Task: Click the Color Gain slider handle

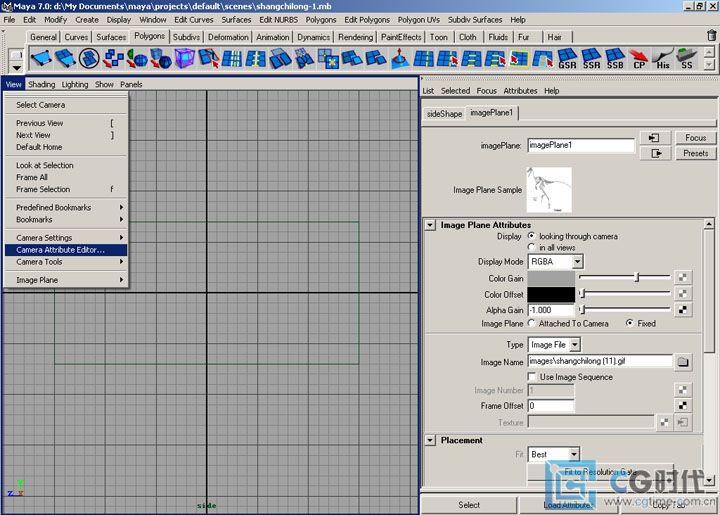Action: [x=637, y=277]
